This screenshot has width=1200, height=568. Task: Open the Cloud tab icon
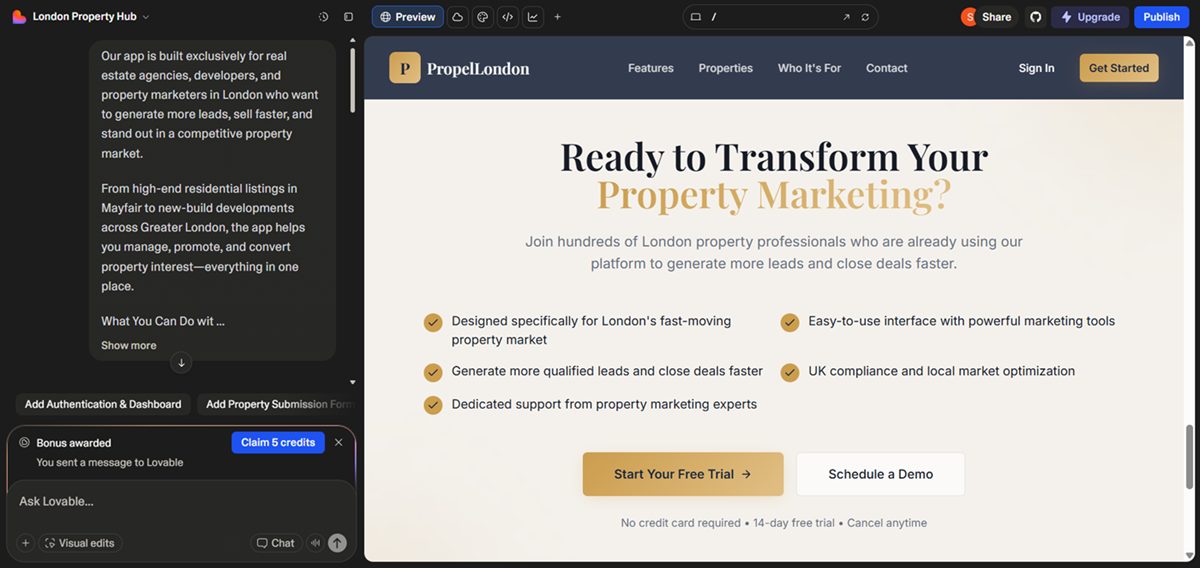coord(457,17)
